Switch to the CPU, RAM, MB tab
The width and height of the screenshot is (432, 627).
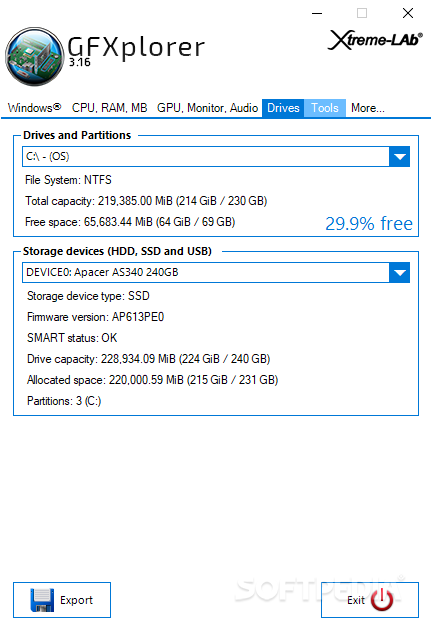tap(110, 108)
